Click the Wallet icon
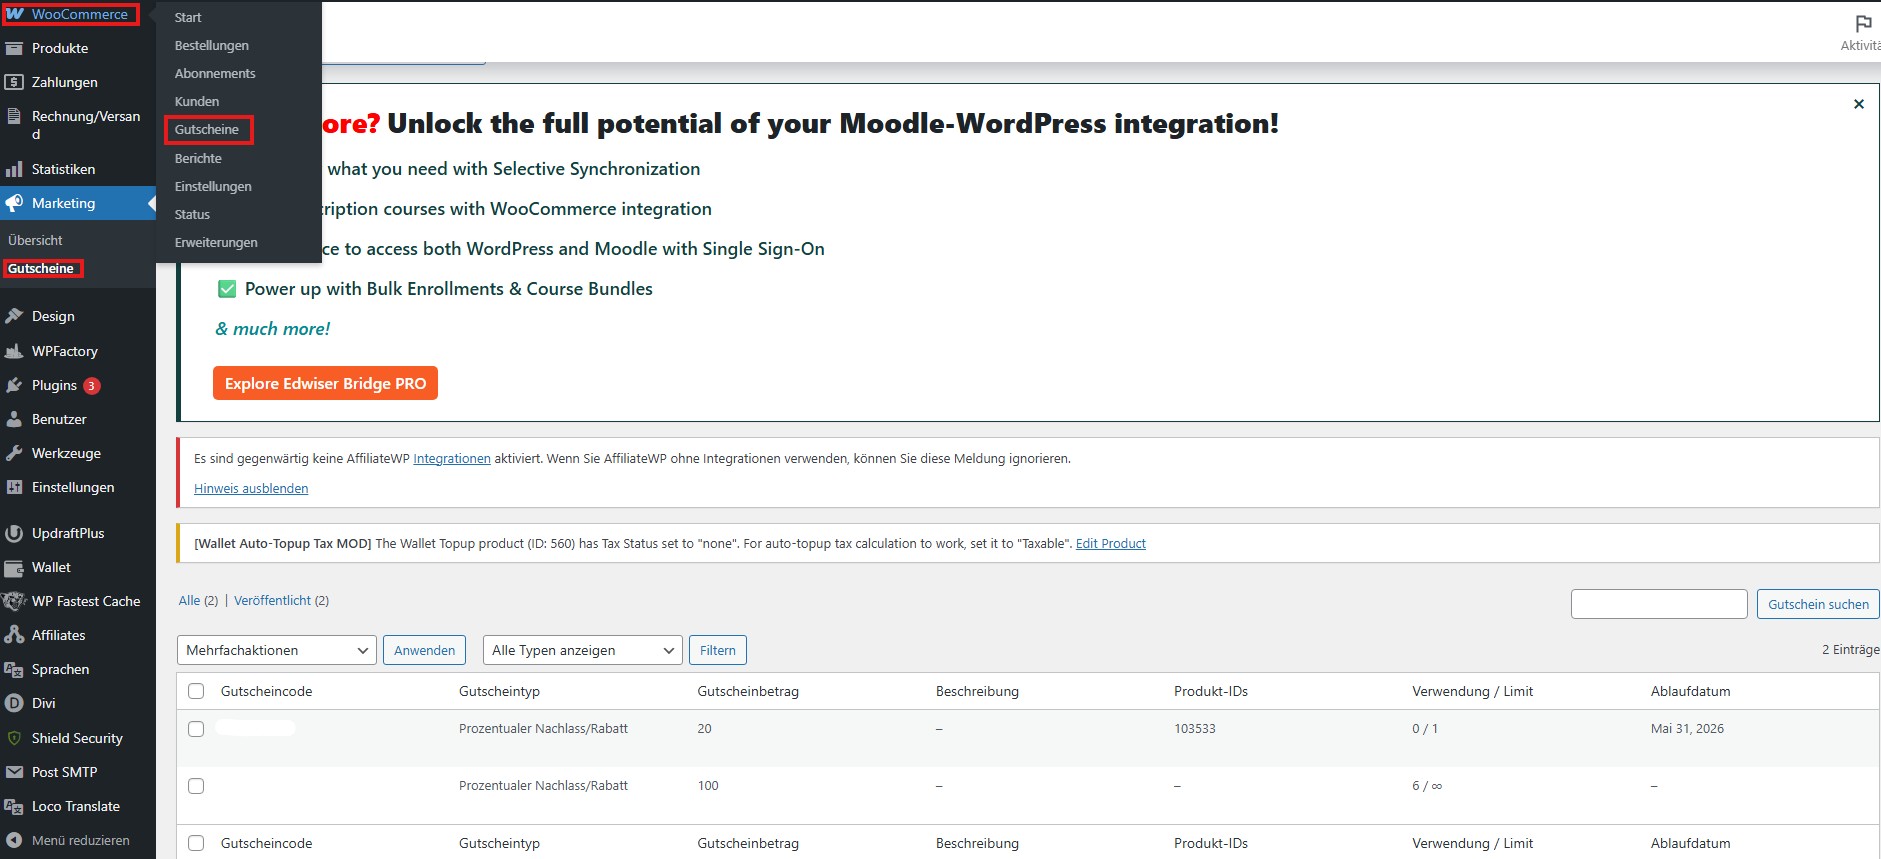1881x859 pixels. pyautogui.click(x=14, y=567)
